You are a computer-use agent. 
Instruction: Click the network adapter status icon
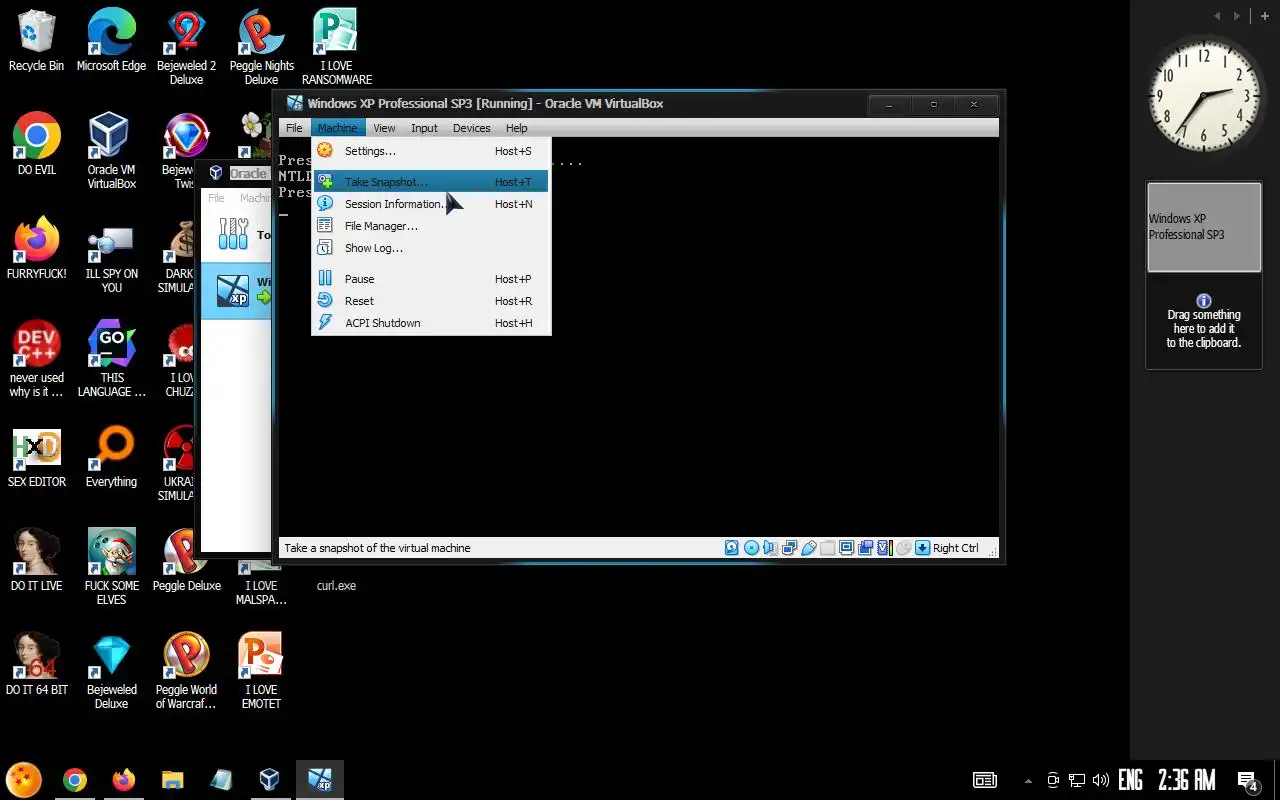tap(789, 548)
